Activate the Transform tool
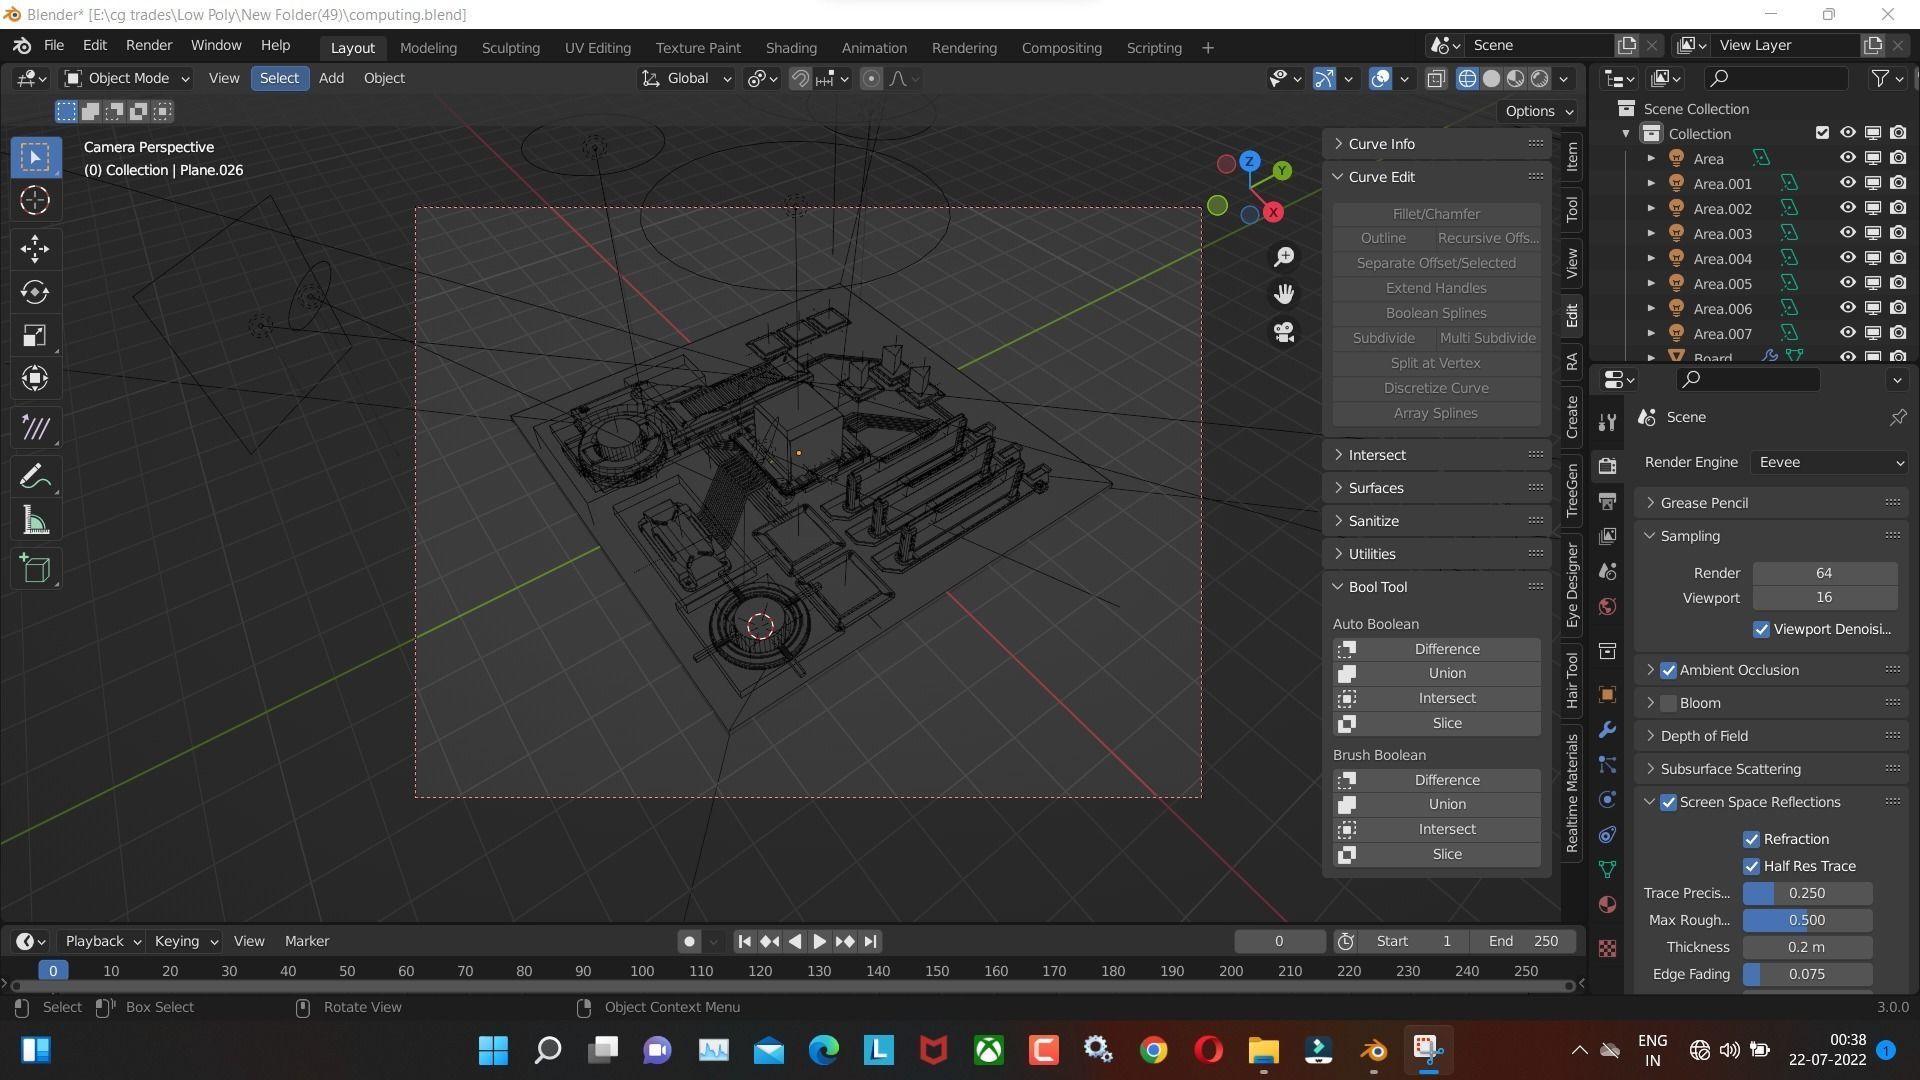Screen dimensions: 1920x1080 [x=35, y=378]
